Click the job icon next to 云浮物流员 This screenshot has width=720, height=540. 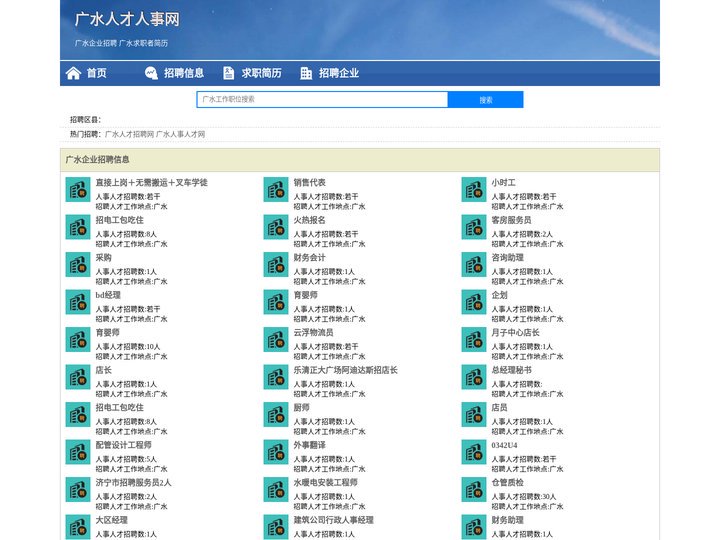coord(276,340)
